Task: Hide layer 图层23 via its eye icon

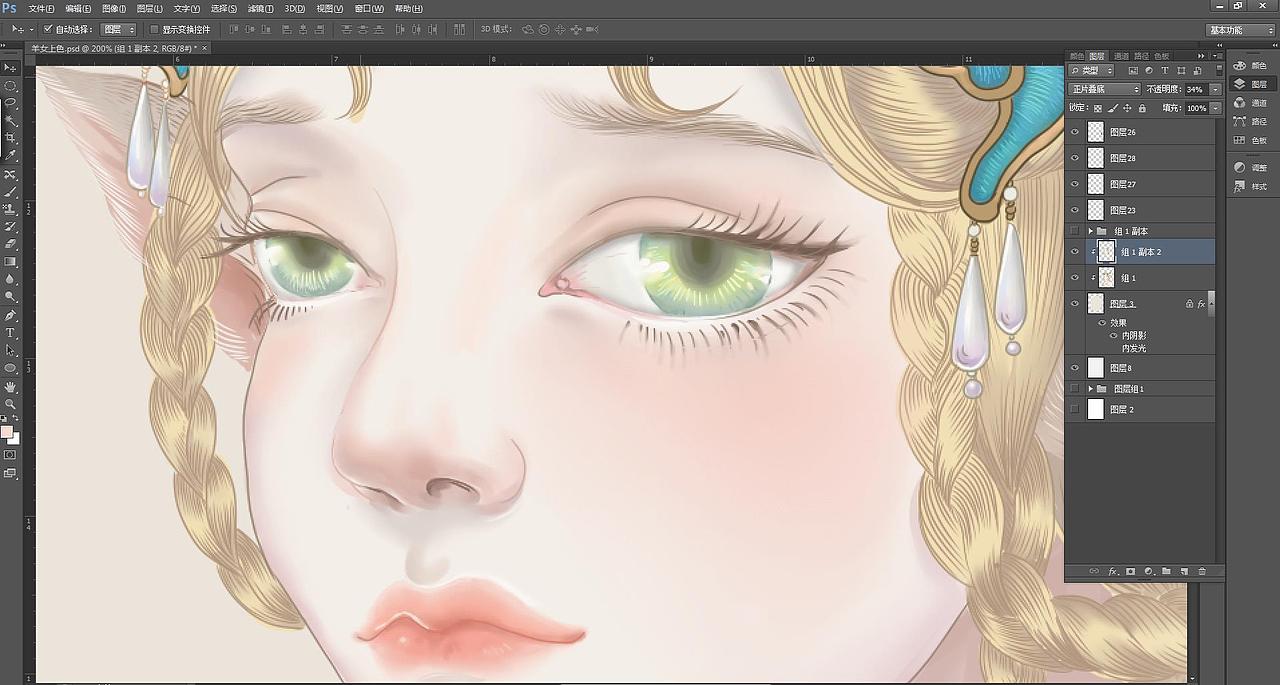Action: (1075, 210)
